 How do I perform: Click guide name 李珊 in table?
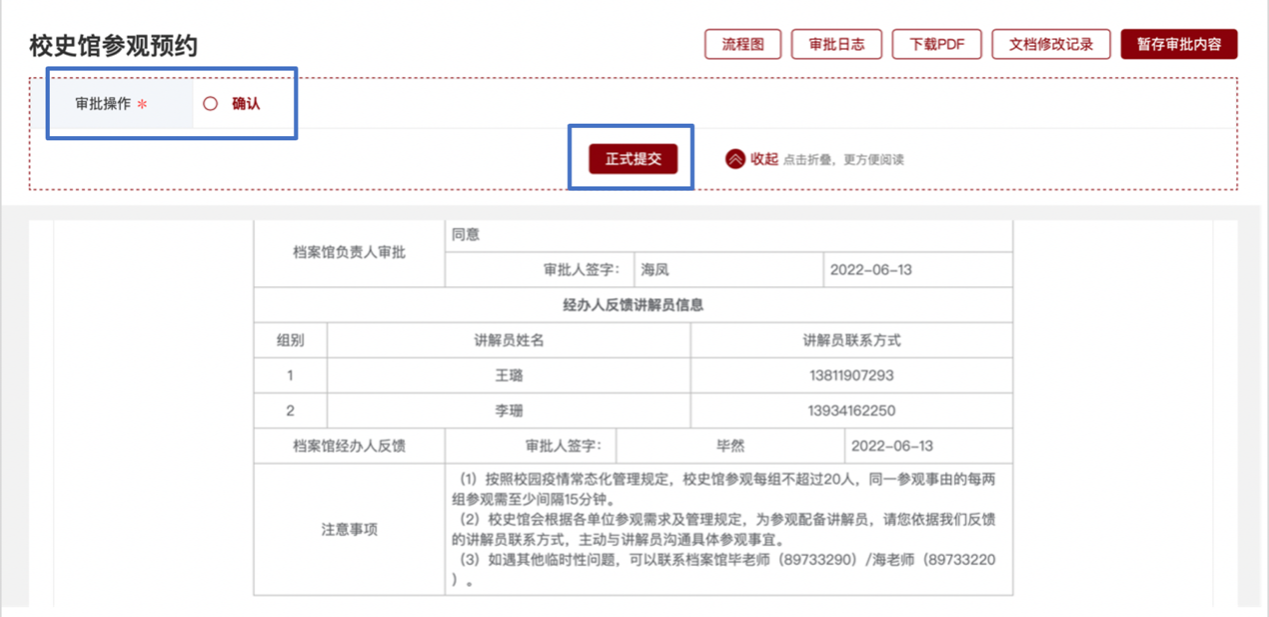(509, 411)
